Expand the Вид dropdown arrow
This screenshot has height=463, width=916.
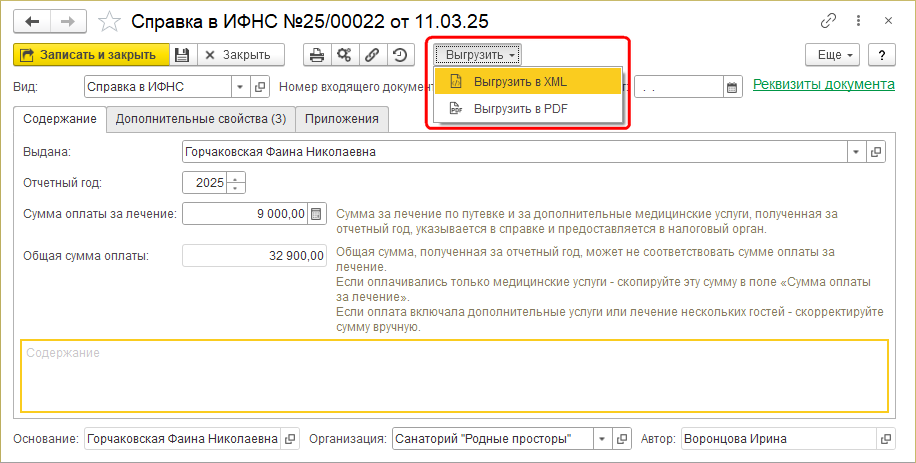pos(240,87)
